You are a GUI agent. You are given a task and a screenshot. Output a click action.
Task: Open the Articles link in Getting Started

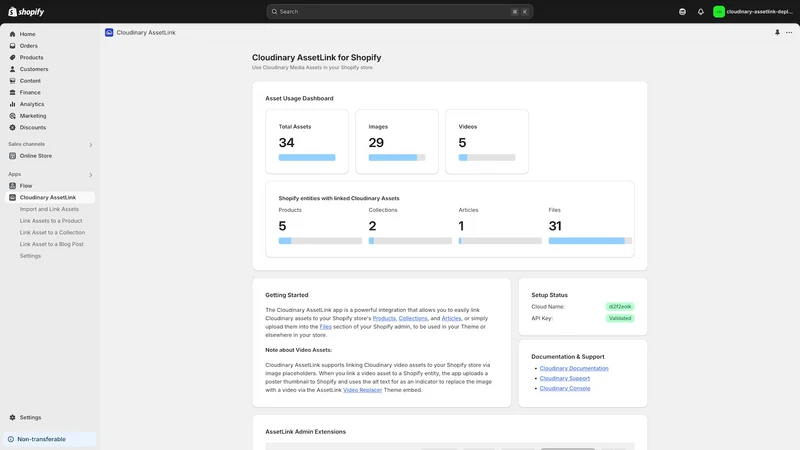(x=452, y=318)
